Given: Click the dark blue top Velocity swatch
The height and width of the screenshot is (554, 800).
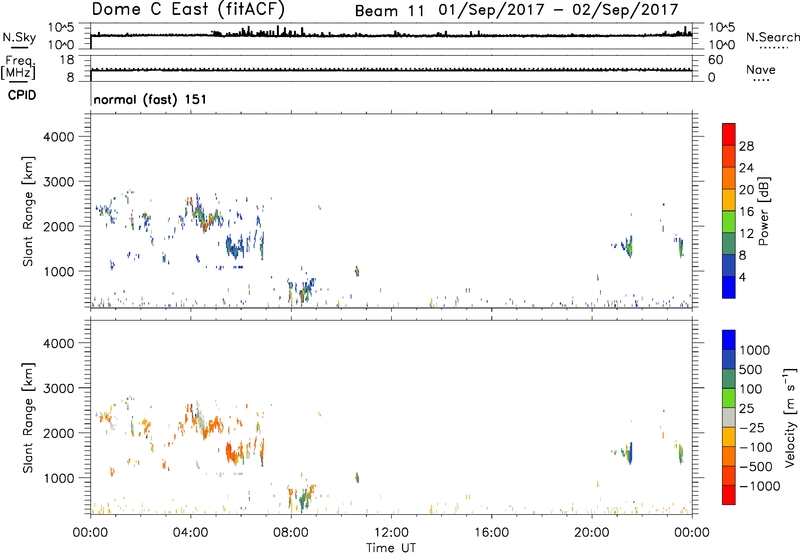Looking at the screenshot, I should pos(729,340).
